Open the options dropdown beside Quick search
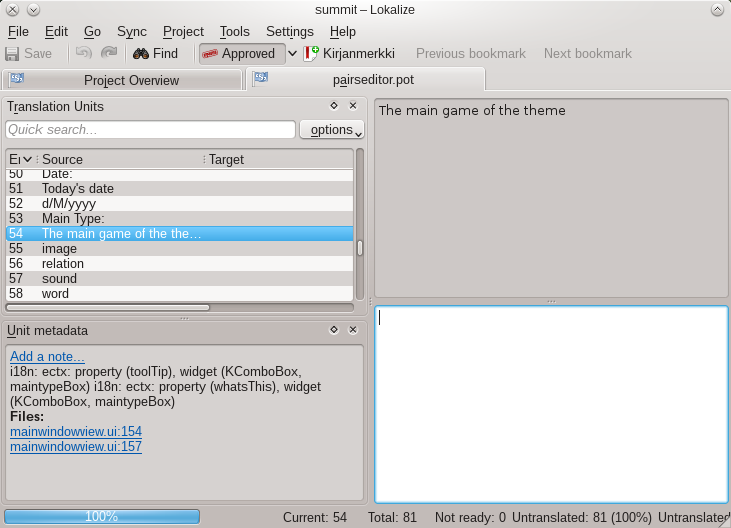The width and height of the screenshot is (731, 528). pyautogui.click(x=331, y=130)
